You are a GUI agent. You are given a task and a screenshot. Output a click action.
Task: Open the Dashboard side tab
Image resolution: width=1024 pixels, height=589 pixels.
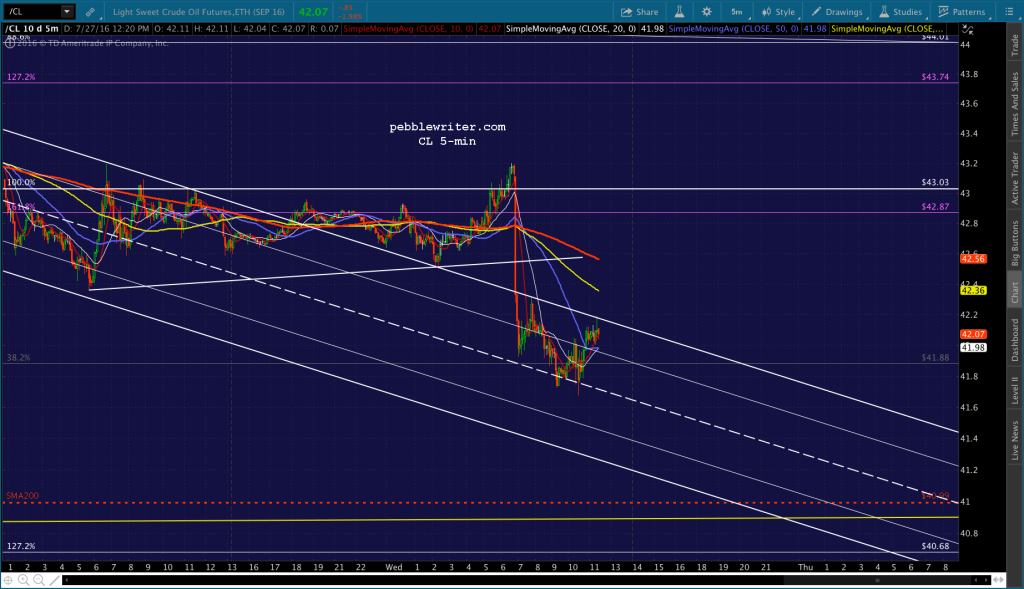pyautogui.click(x=1015, y=340)
